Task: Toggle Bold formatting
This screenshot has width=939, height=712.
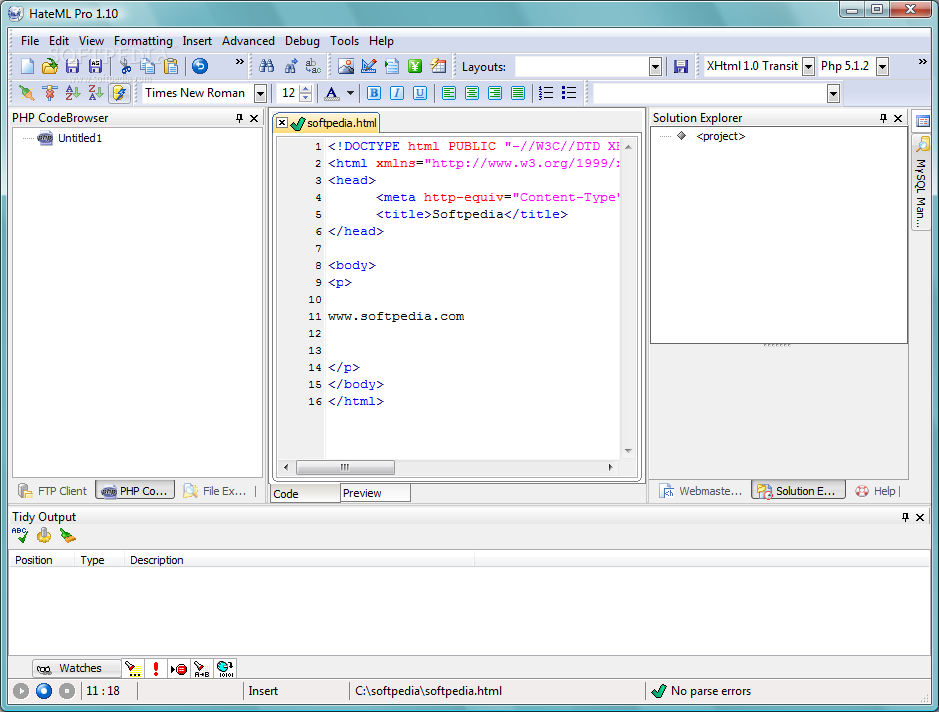Action: tap(374, 93)
